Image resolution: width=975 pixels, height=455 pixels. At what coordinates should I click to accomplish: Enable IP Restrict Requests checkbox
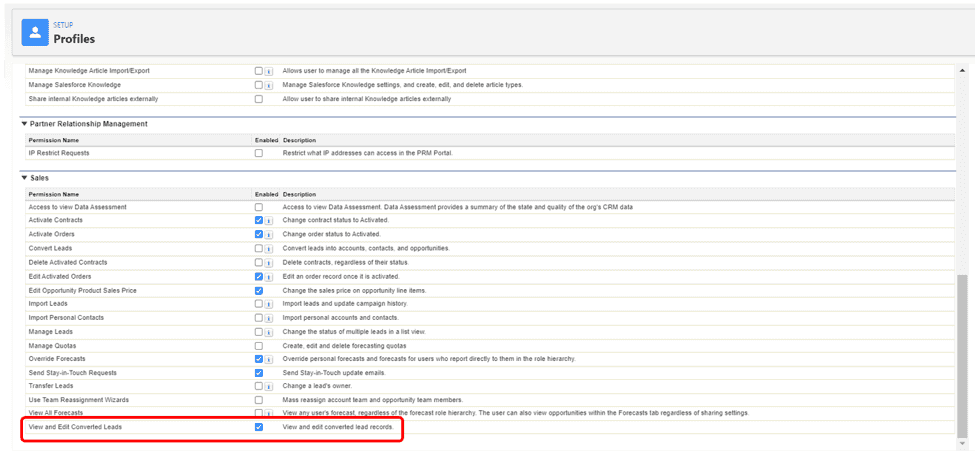coord(259,153)
